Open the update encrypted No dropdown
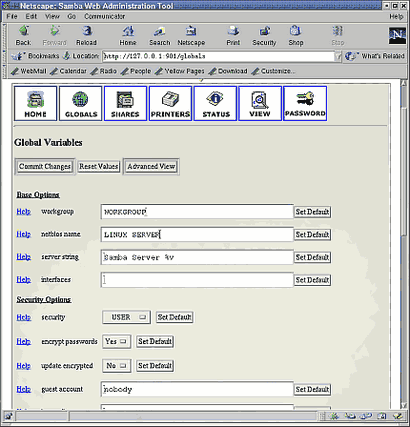The image size is (410, 427). [x=116, y=366]
